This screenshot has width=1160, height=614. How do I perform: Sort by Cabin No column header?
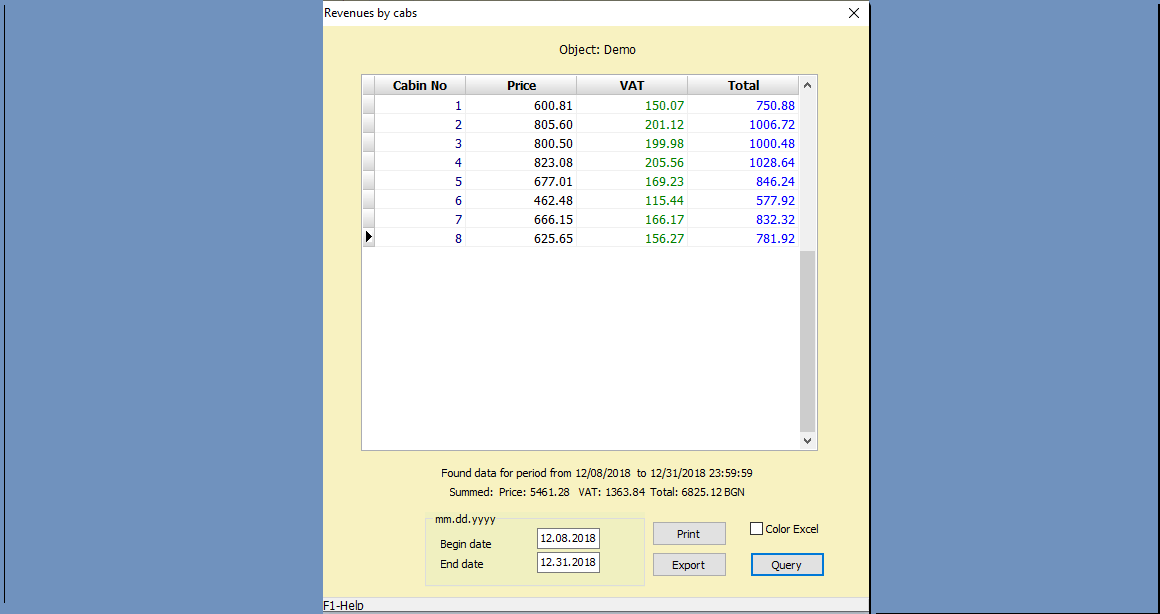pos(419,86)
